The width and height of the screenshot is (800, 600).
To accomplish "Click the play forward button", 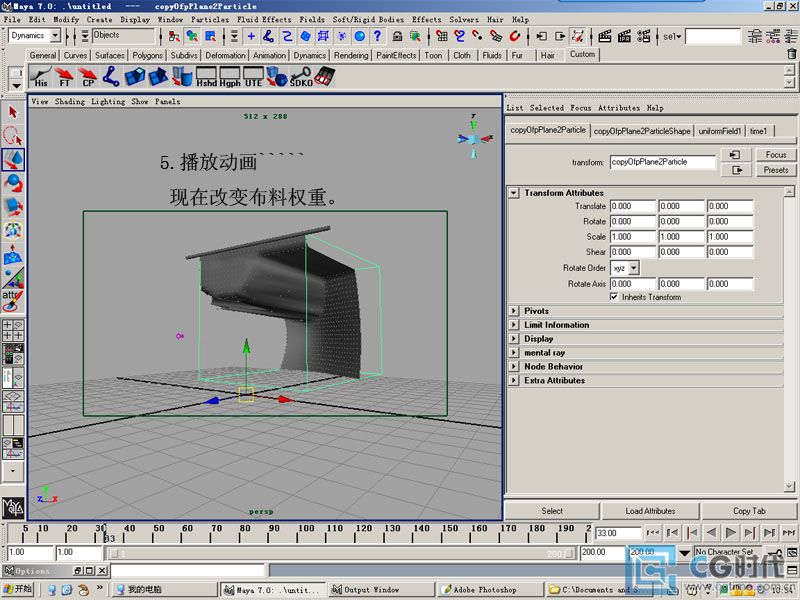I will tap(730, 533).
